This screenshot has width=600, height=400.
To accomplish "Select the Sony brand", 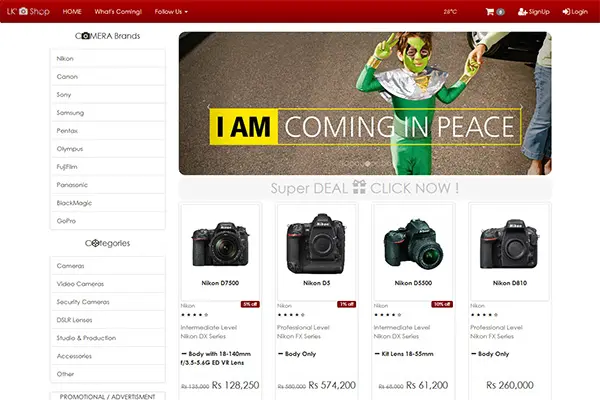I will [108, 95].
